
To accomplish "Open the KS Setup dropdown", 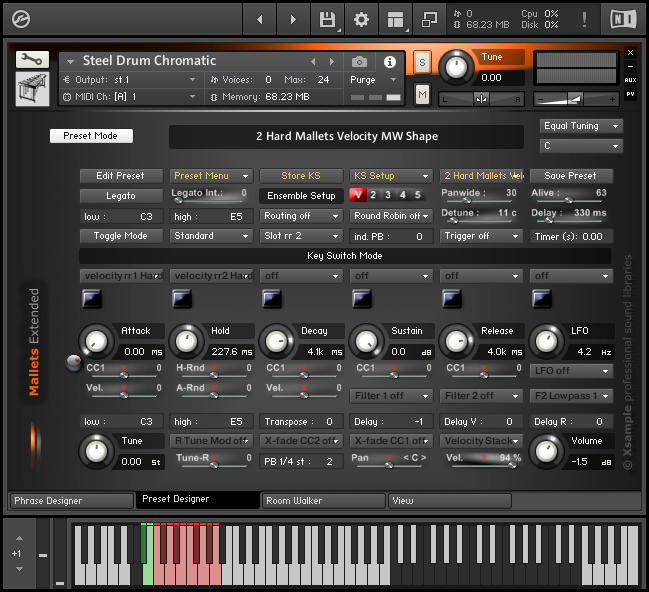I will point(391,176).
